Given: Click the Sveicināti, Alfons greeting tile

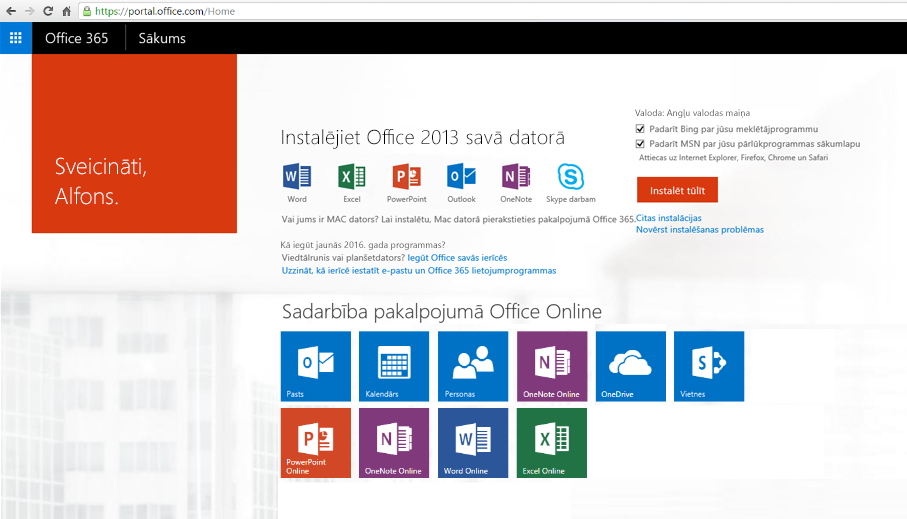Looking at the screenshot, I should pos(134,143).
